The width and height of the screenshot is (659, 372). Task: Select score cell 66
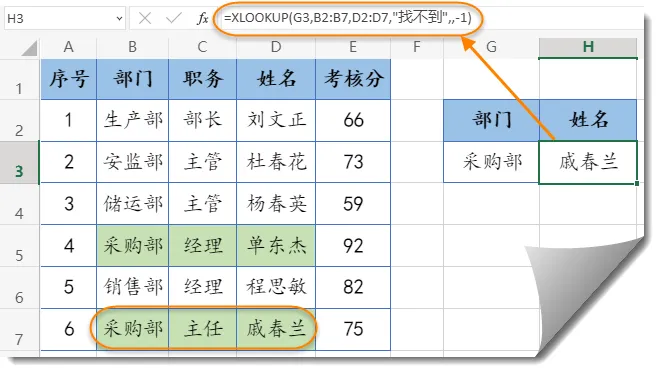(353, 120)
